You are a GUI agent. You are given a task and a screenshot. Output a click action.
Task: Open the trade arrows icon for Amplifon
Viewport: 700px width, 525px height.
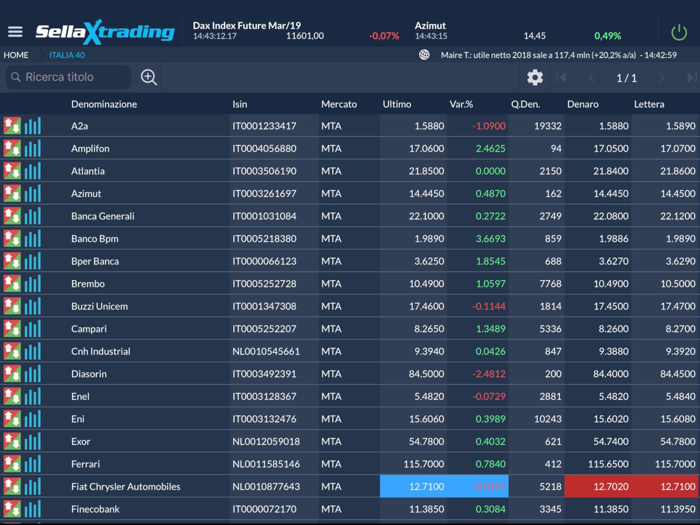click(12, 148)
